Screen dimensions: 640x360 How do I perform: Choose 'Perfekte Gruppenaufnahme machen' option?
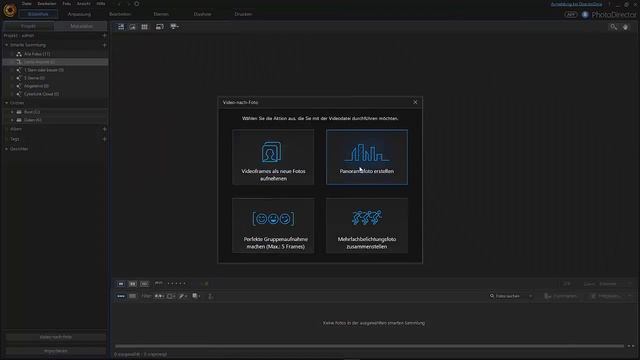tap(273, 226)
